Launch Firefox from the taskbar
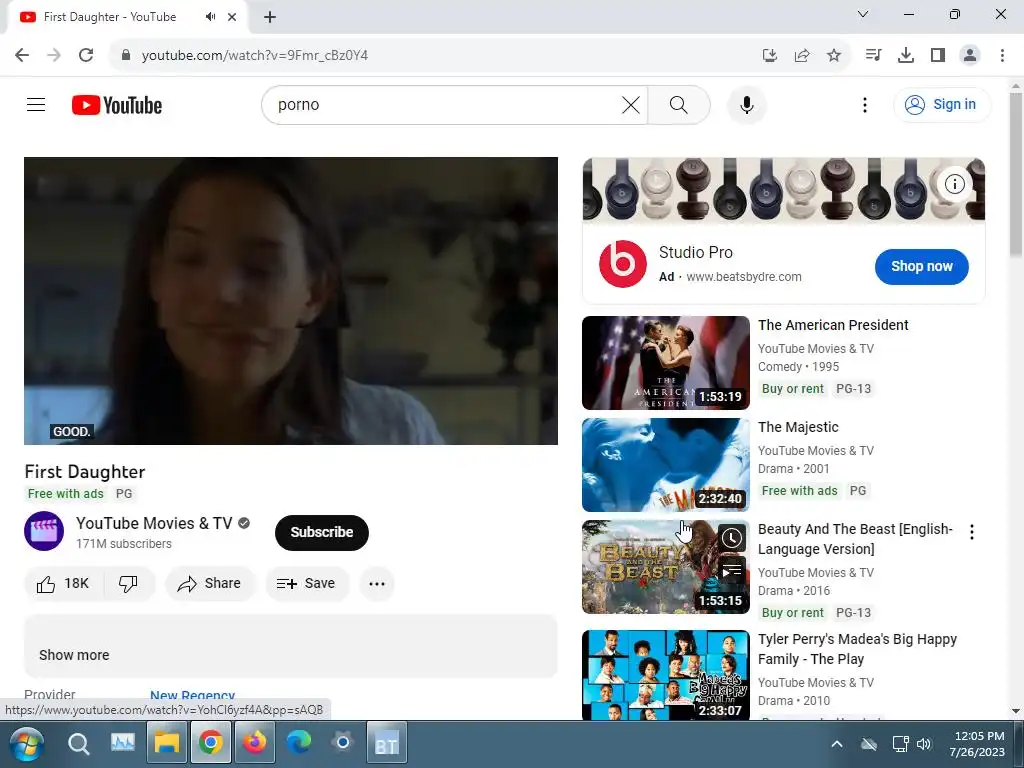Viewport: 1024px width, 768px height. (255, 743)
